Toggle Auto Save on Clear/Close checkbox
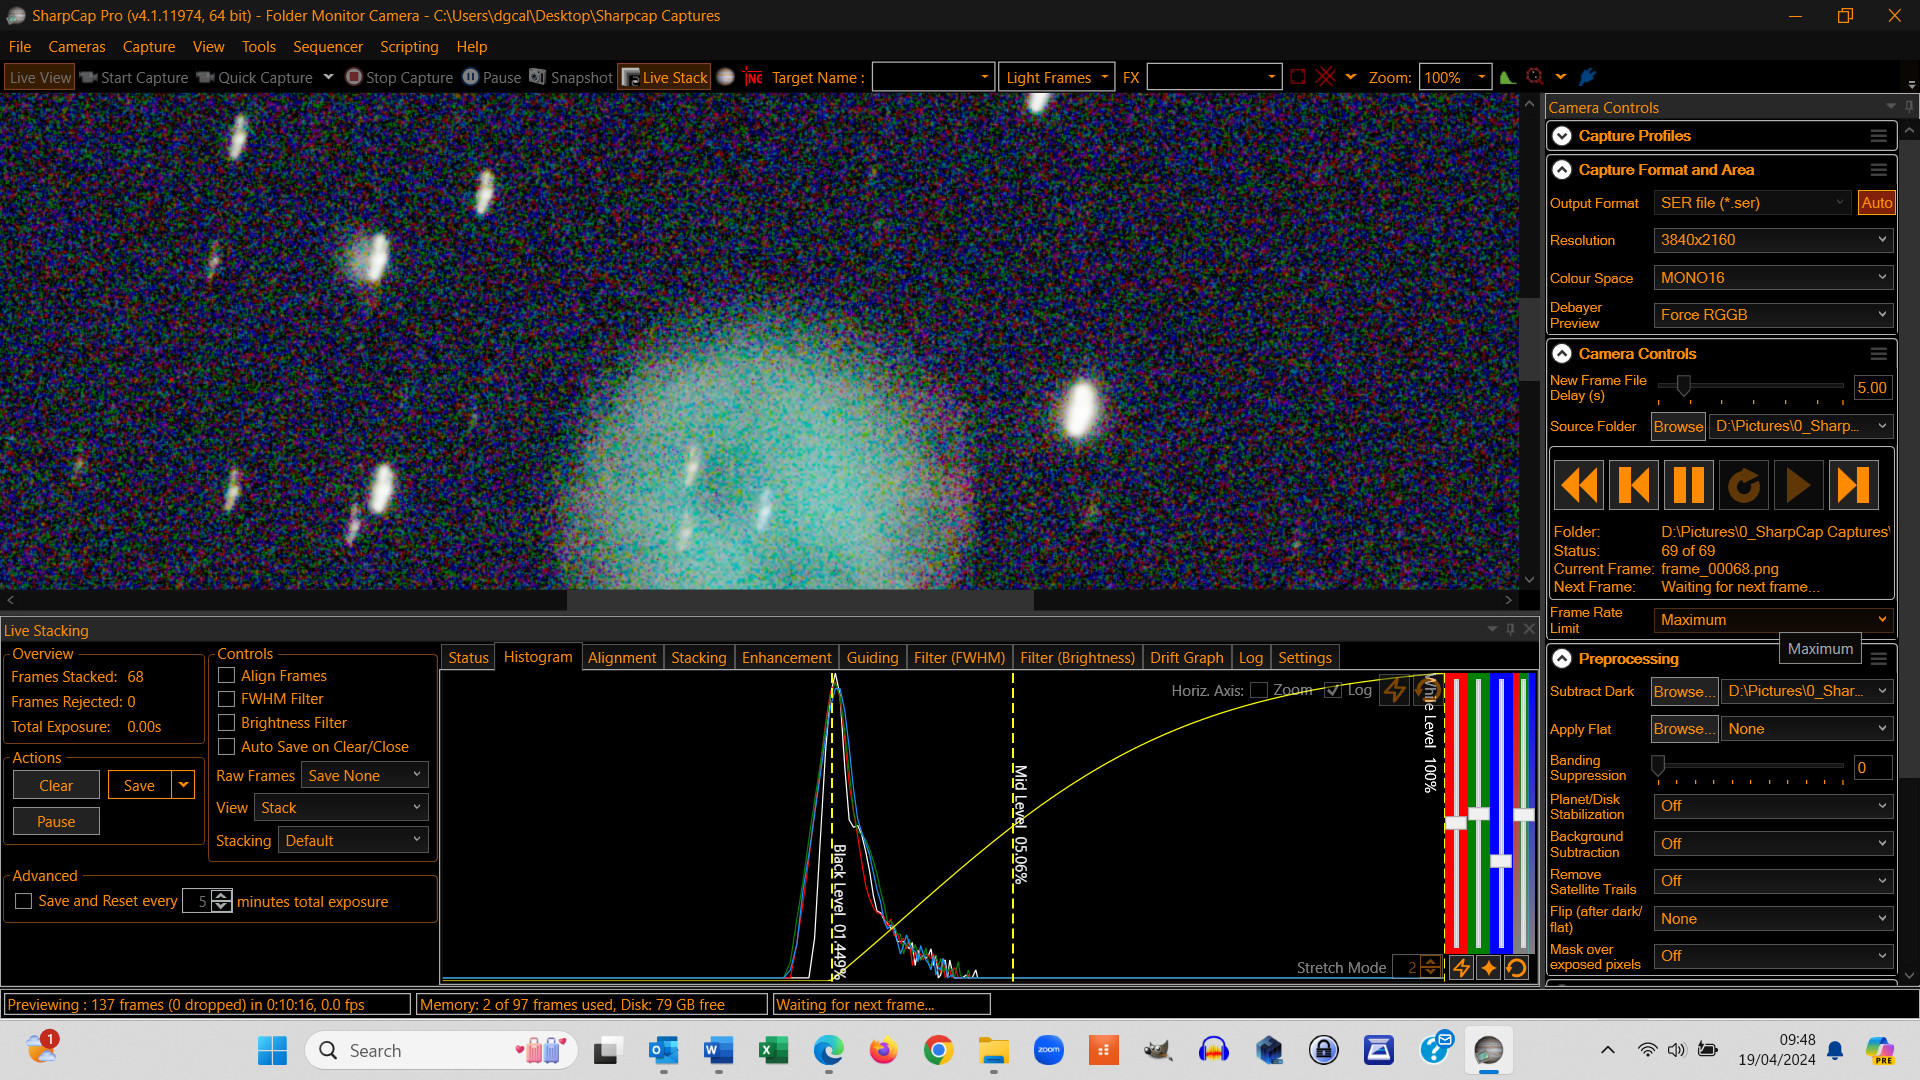This screenshot has width=1920, height=1080. [227, 747]
